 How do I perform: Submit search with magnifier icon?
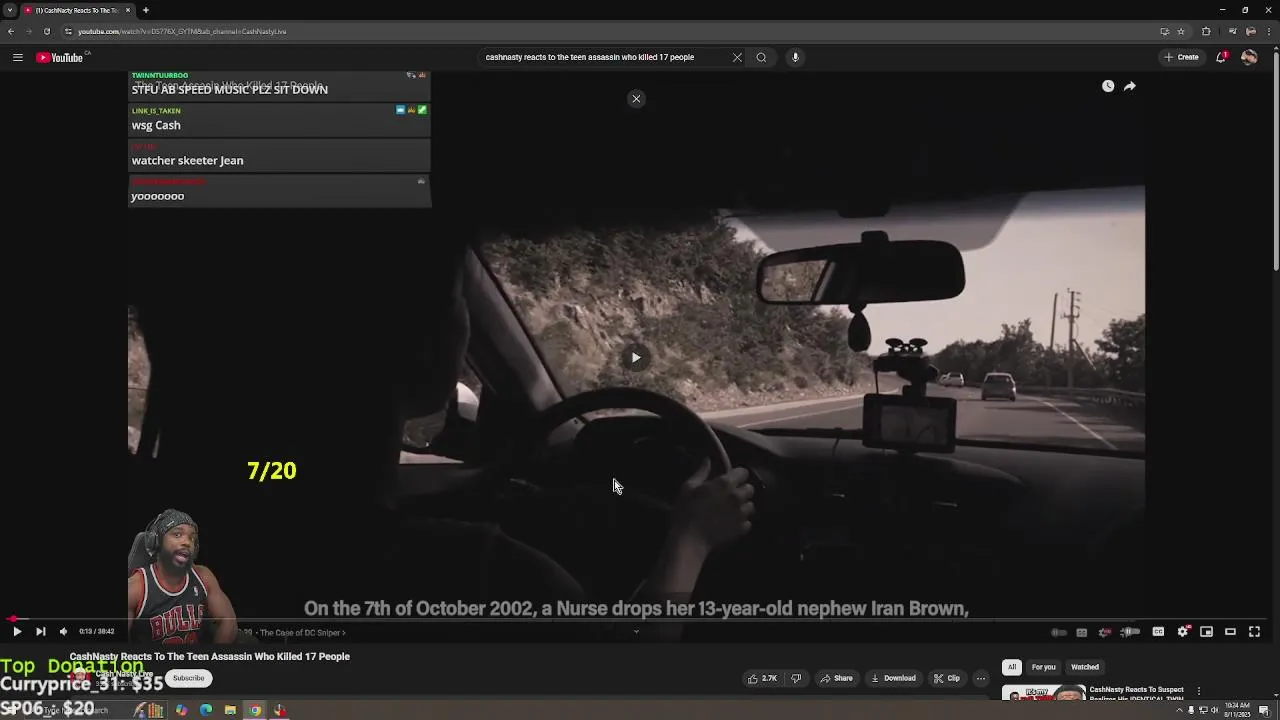click(761, 57)
